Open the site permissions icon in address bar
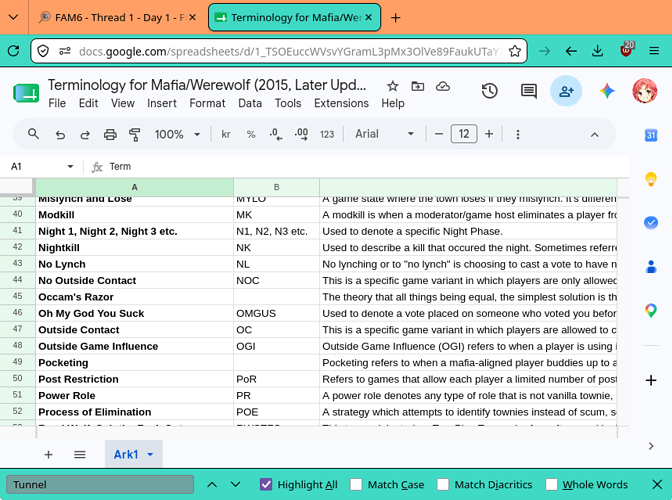 point(65,51)
